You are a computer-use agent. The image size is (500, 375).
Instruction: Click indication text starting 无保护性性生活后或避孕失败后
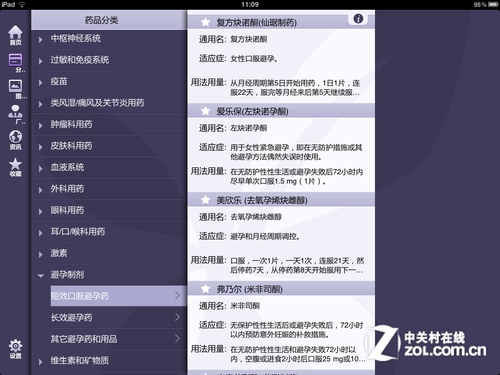tap(297, 330)
